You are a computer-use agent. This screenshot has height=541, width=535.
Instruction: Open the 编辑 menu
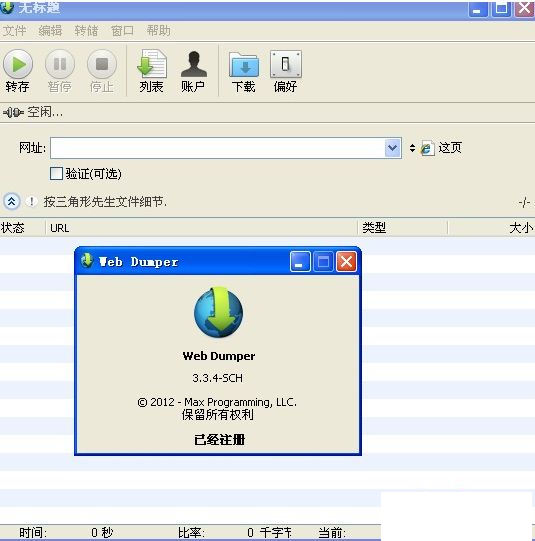pos(50,31)
